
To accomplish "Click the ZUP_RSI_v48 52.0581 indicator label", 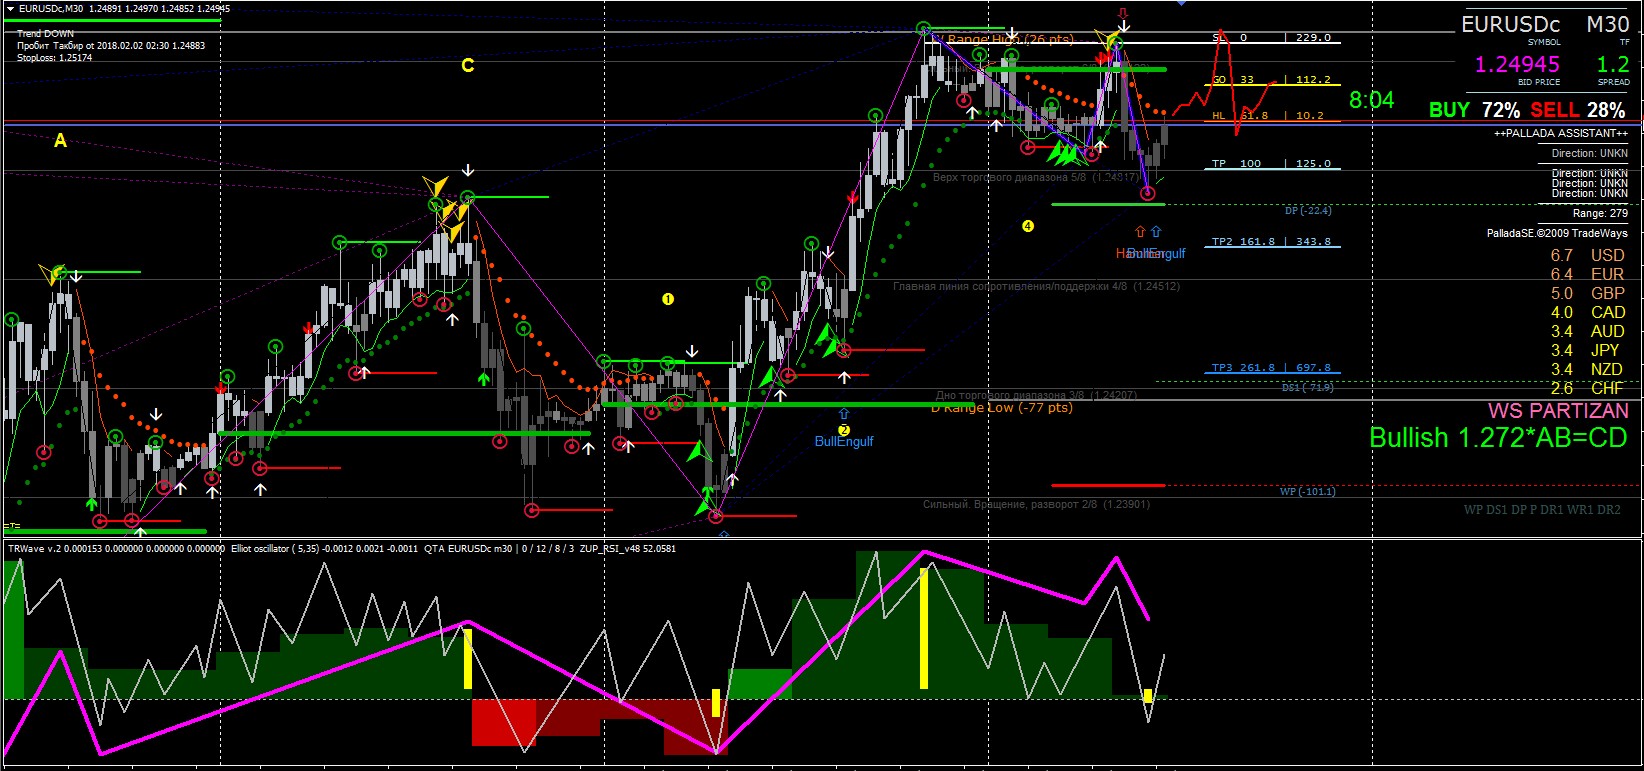I will tap(628, 548).
